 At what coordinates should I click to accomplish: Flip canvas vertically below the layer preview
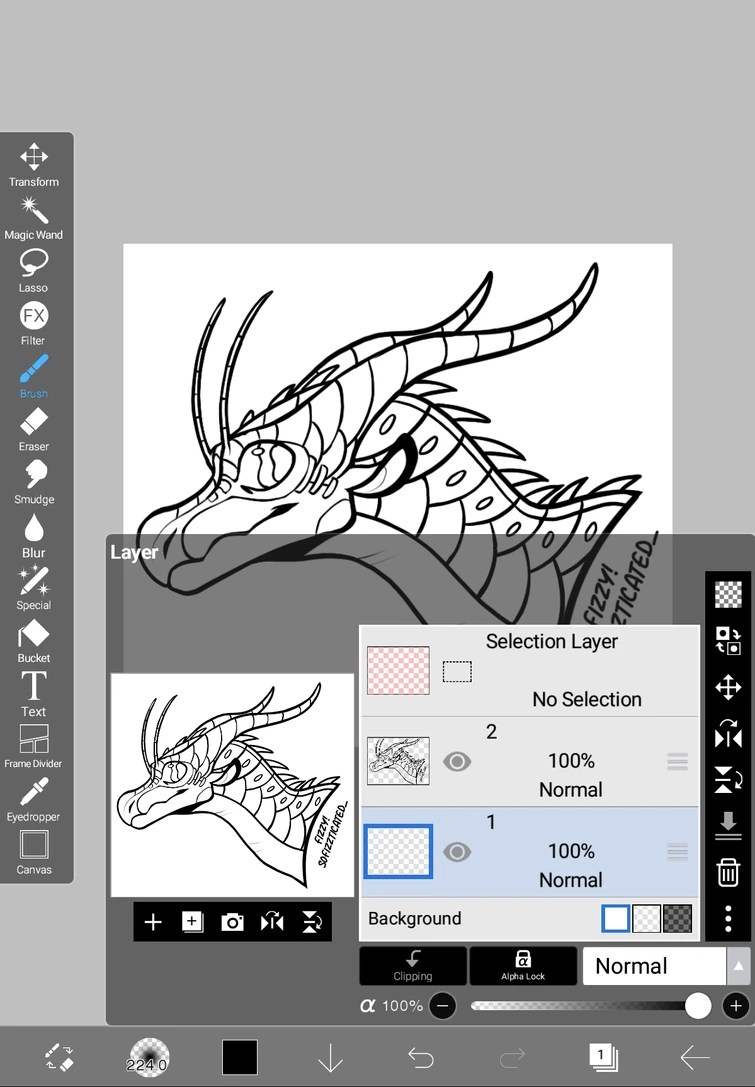312,922
